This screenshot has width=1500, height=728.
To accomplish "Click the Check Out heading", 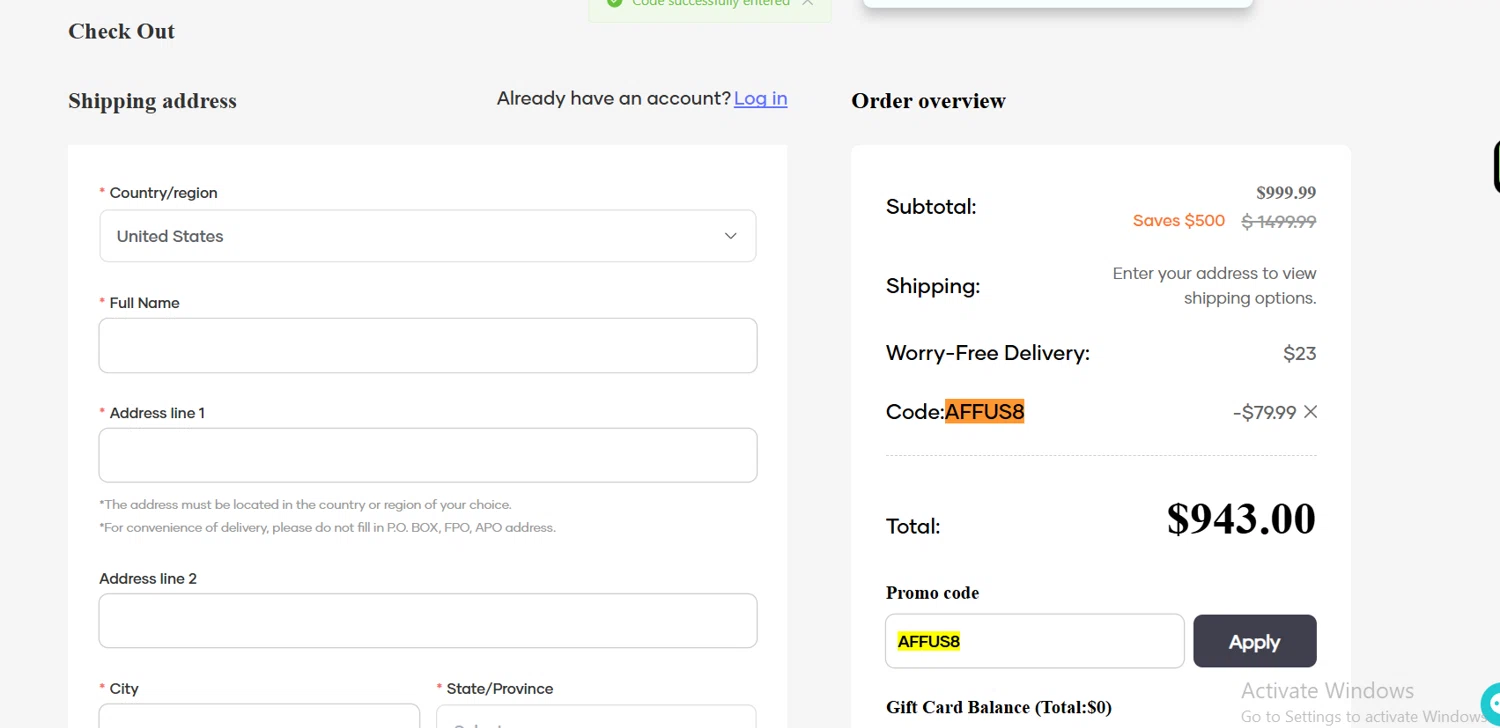I will point(121,31).
